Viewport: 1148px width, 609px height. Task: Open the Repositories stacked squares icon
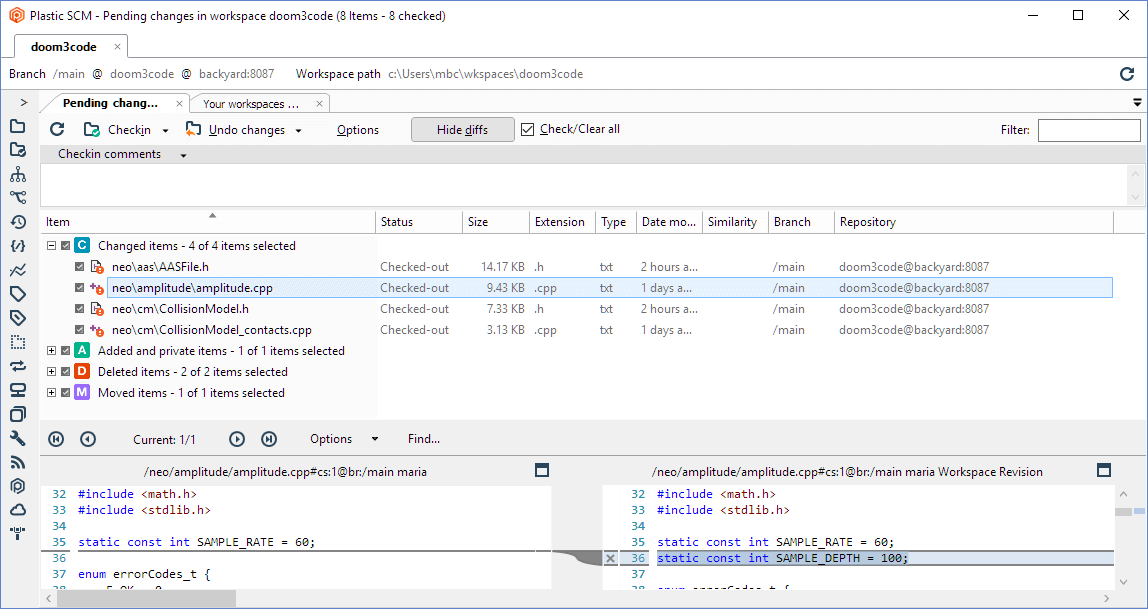[x=18, y=414]
